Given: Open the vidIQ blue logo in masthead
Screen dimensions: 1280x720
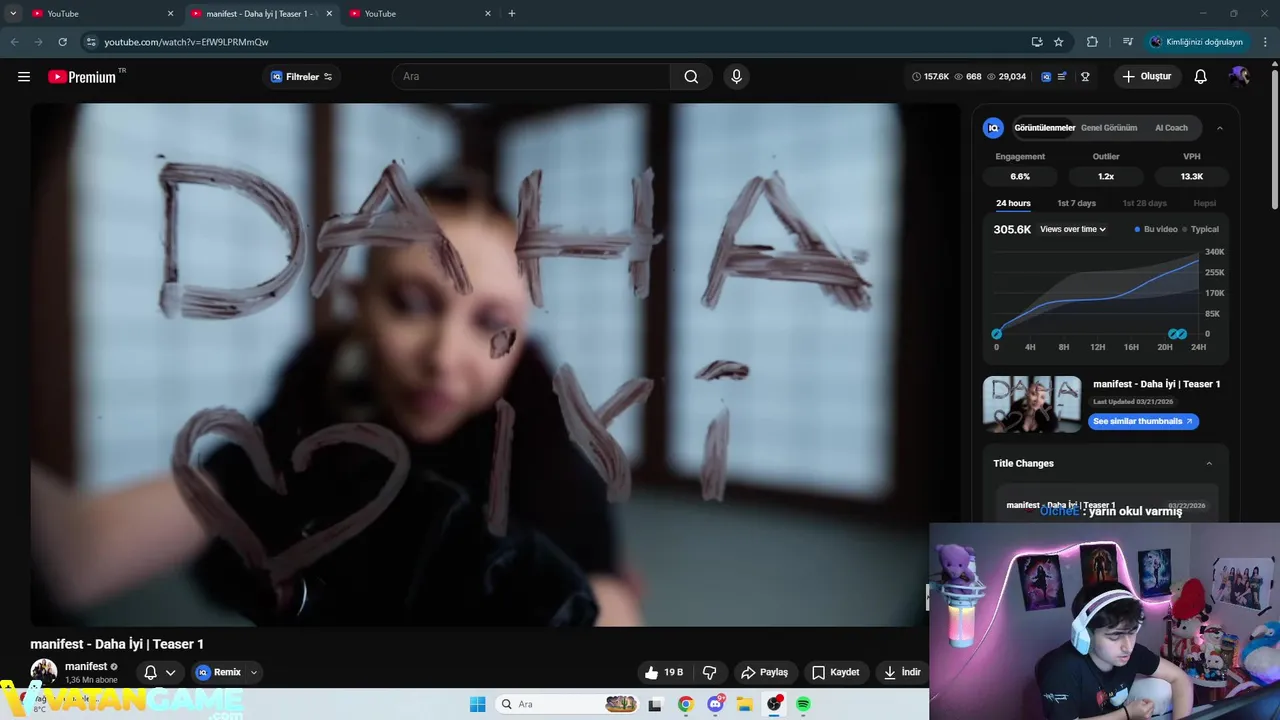Looking at the screenshot, I should 1046,77.
